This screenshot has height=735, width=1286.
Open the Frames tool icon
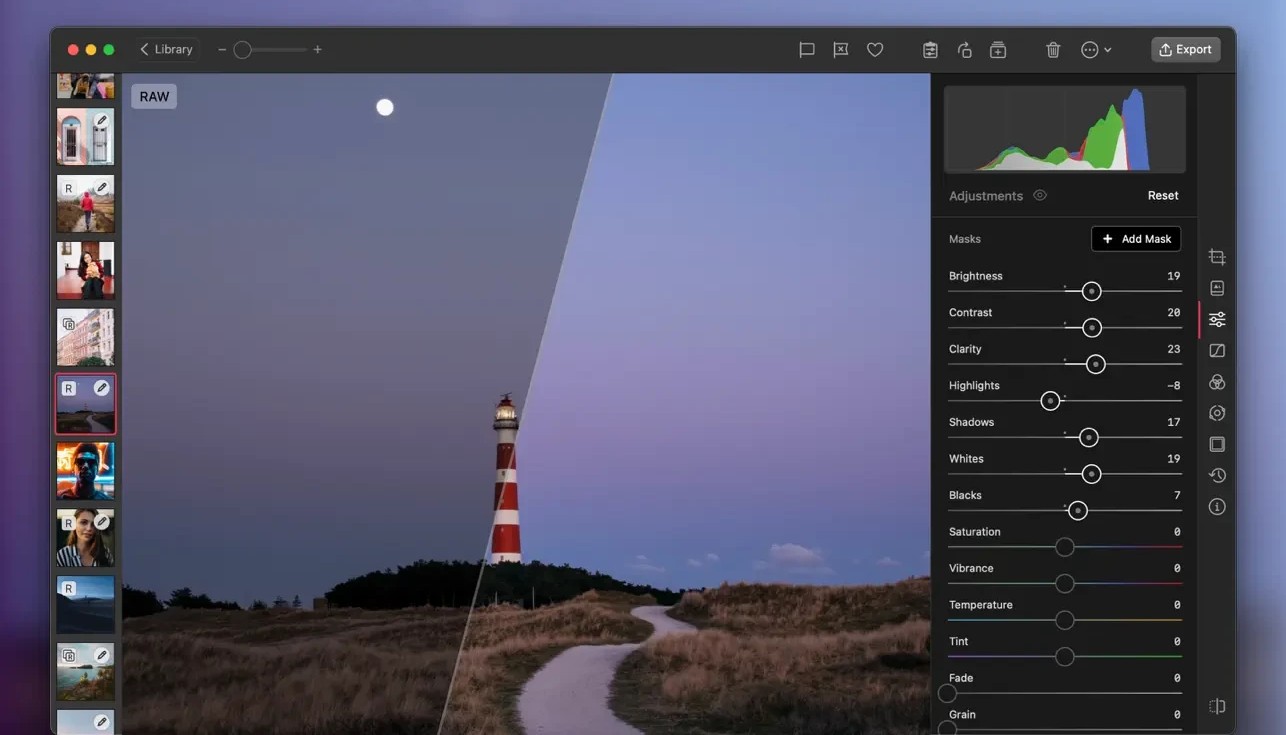[1217, 444]
